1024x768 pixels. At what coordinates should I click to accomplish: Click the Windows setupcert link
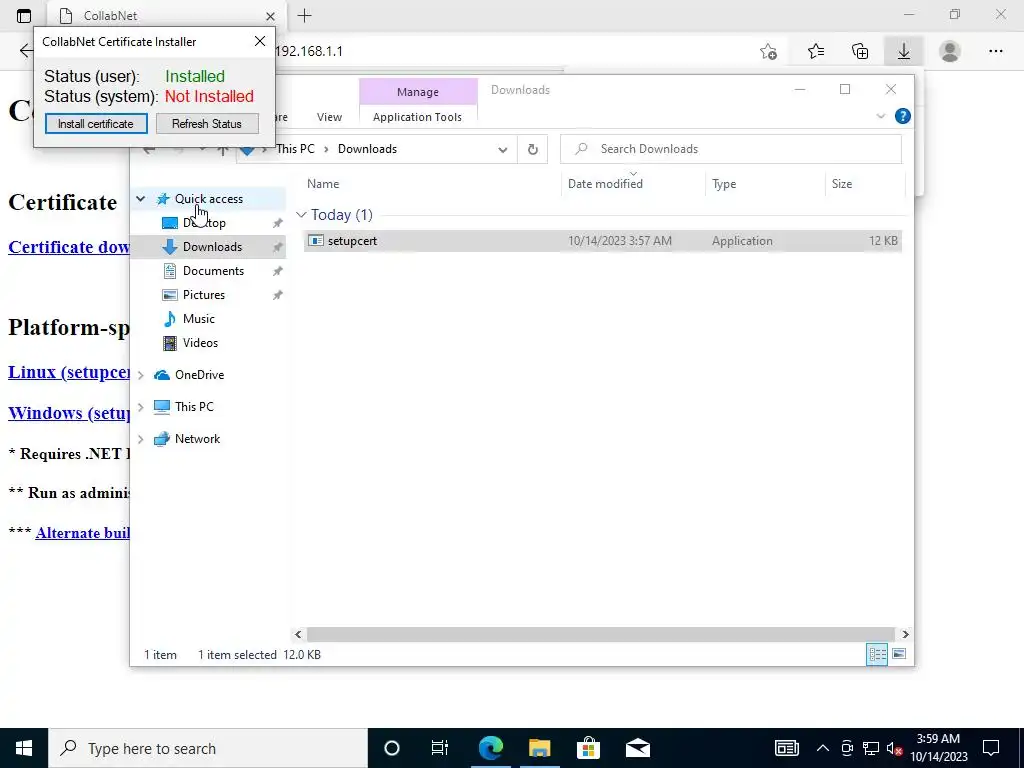click(69, 413)
